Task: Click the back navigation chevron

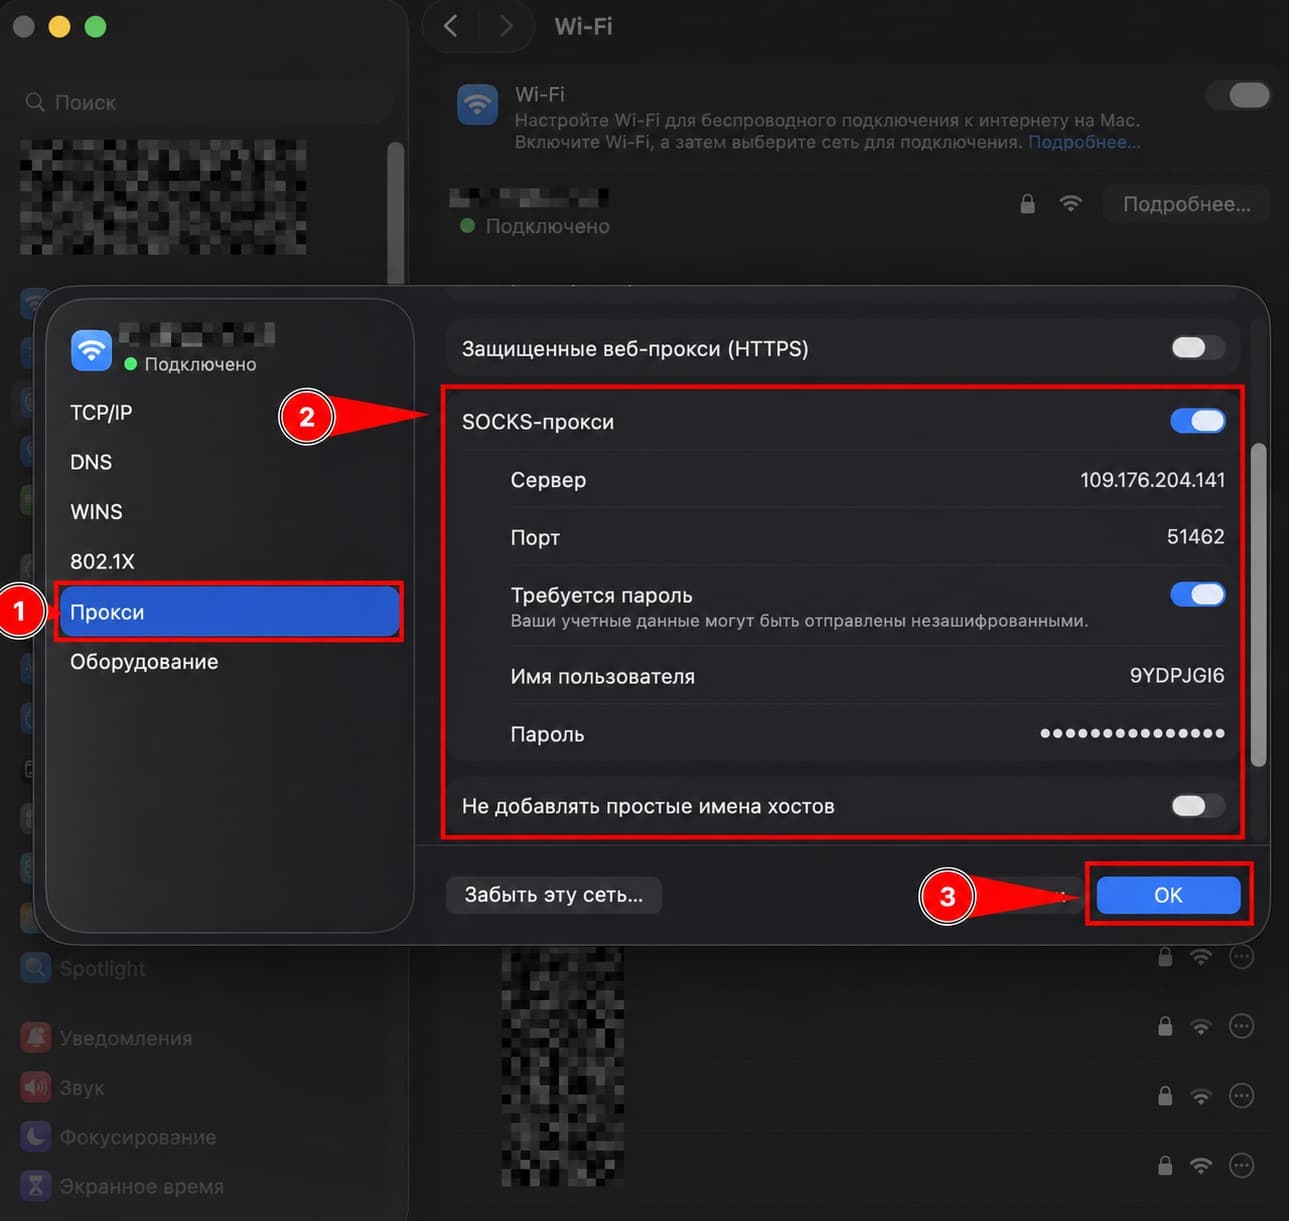Action: tap(451, 26)
